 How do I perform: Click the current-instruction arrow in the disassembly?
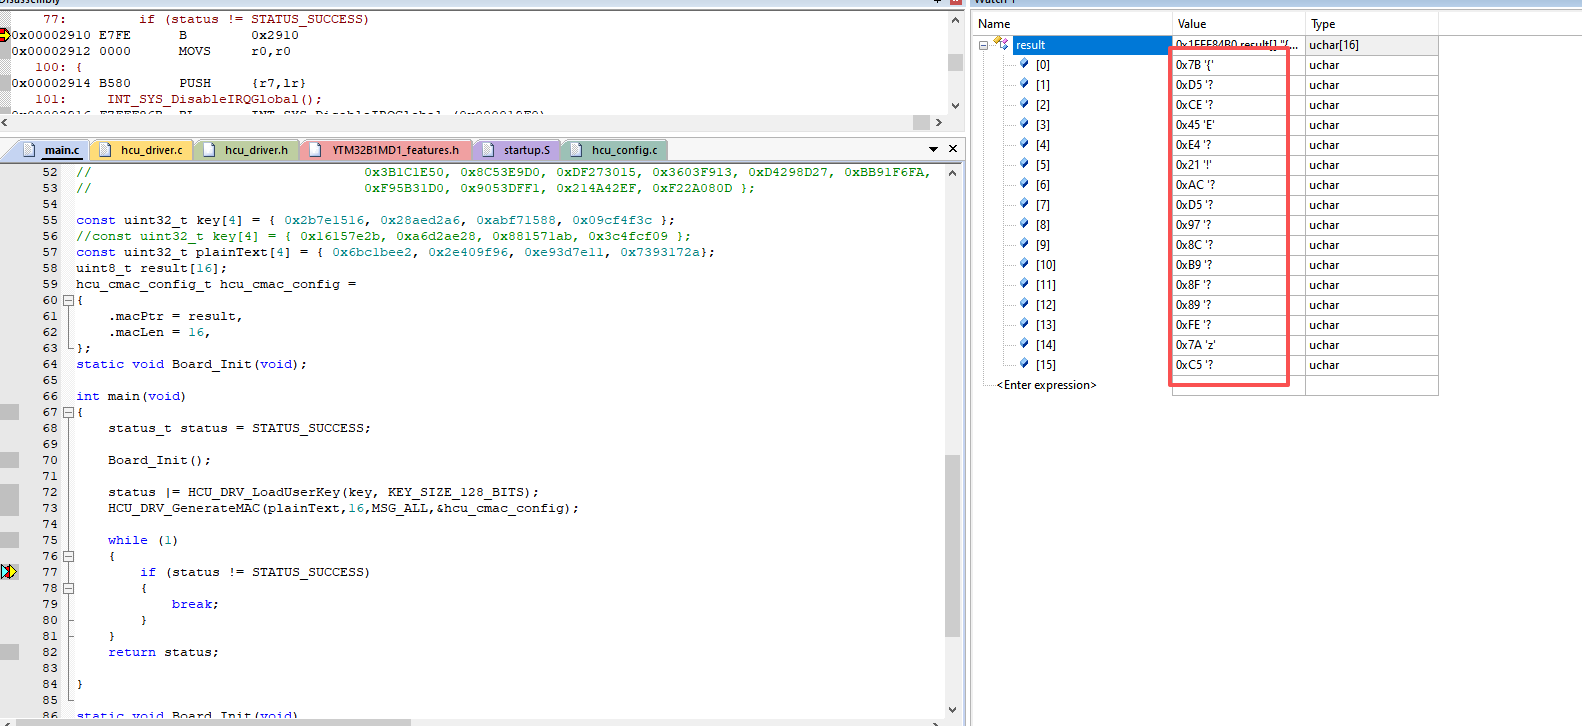pos(5,35)
